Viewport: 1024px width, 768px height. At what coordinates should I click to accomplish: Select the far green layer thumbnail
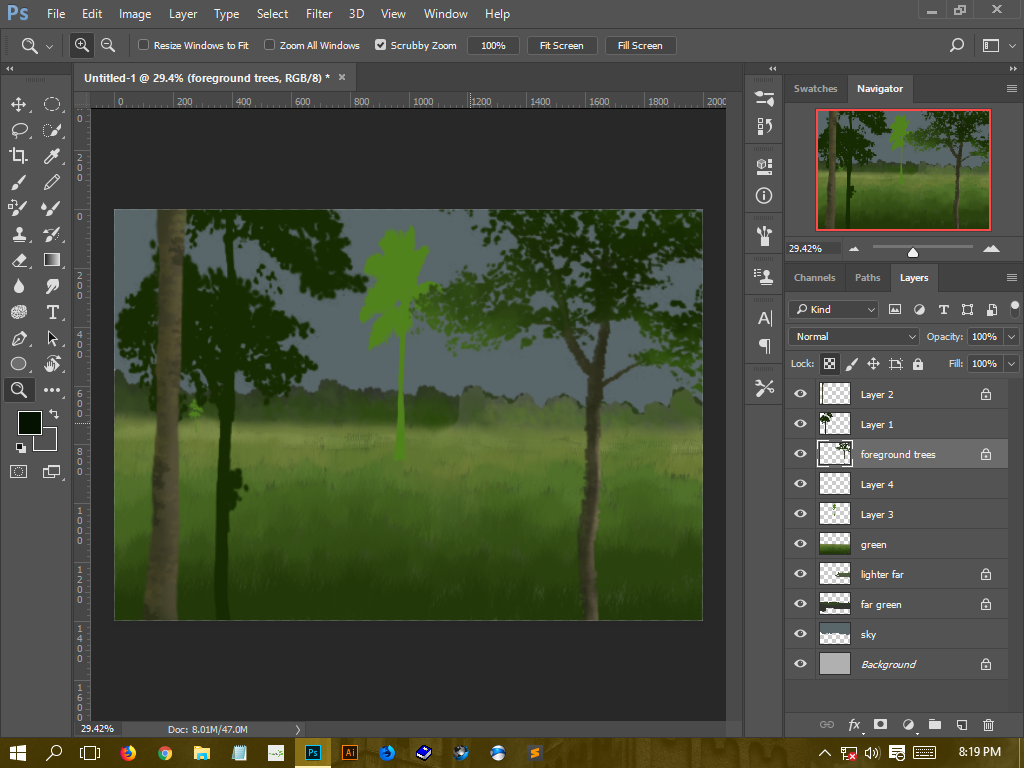pyautogui.click(x=835, y=604)
